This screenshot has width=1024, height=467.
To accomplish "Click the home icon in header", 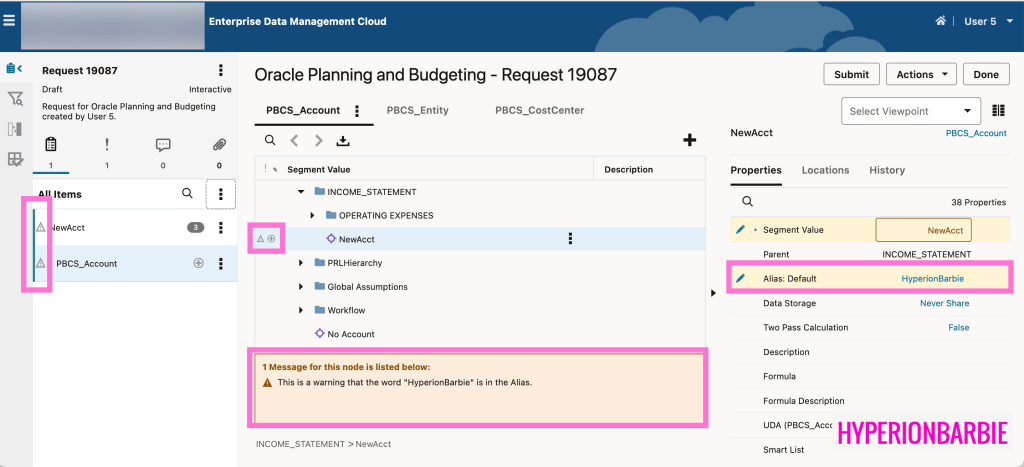I will (x=940, y=21).
